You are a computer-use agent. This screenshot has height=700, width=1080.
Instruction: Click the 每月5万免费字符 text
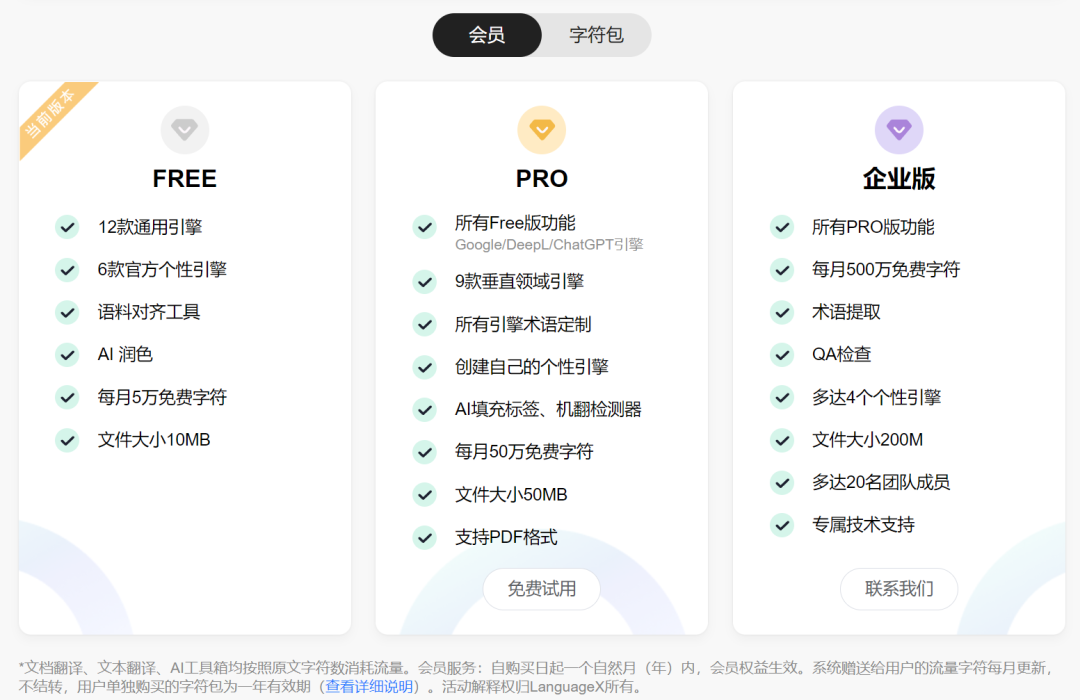tap(162, 398)
